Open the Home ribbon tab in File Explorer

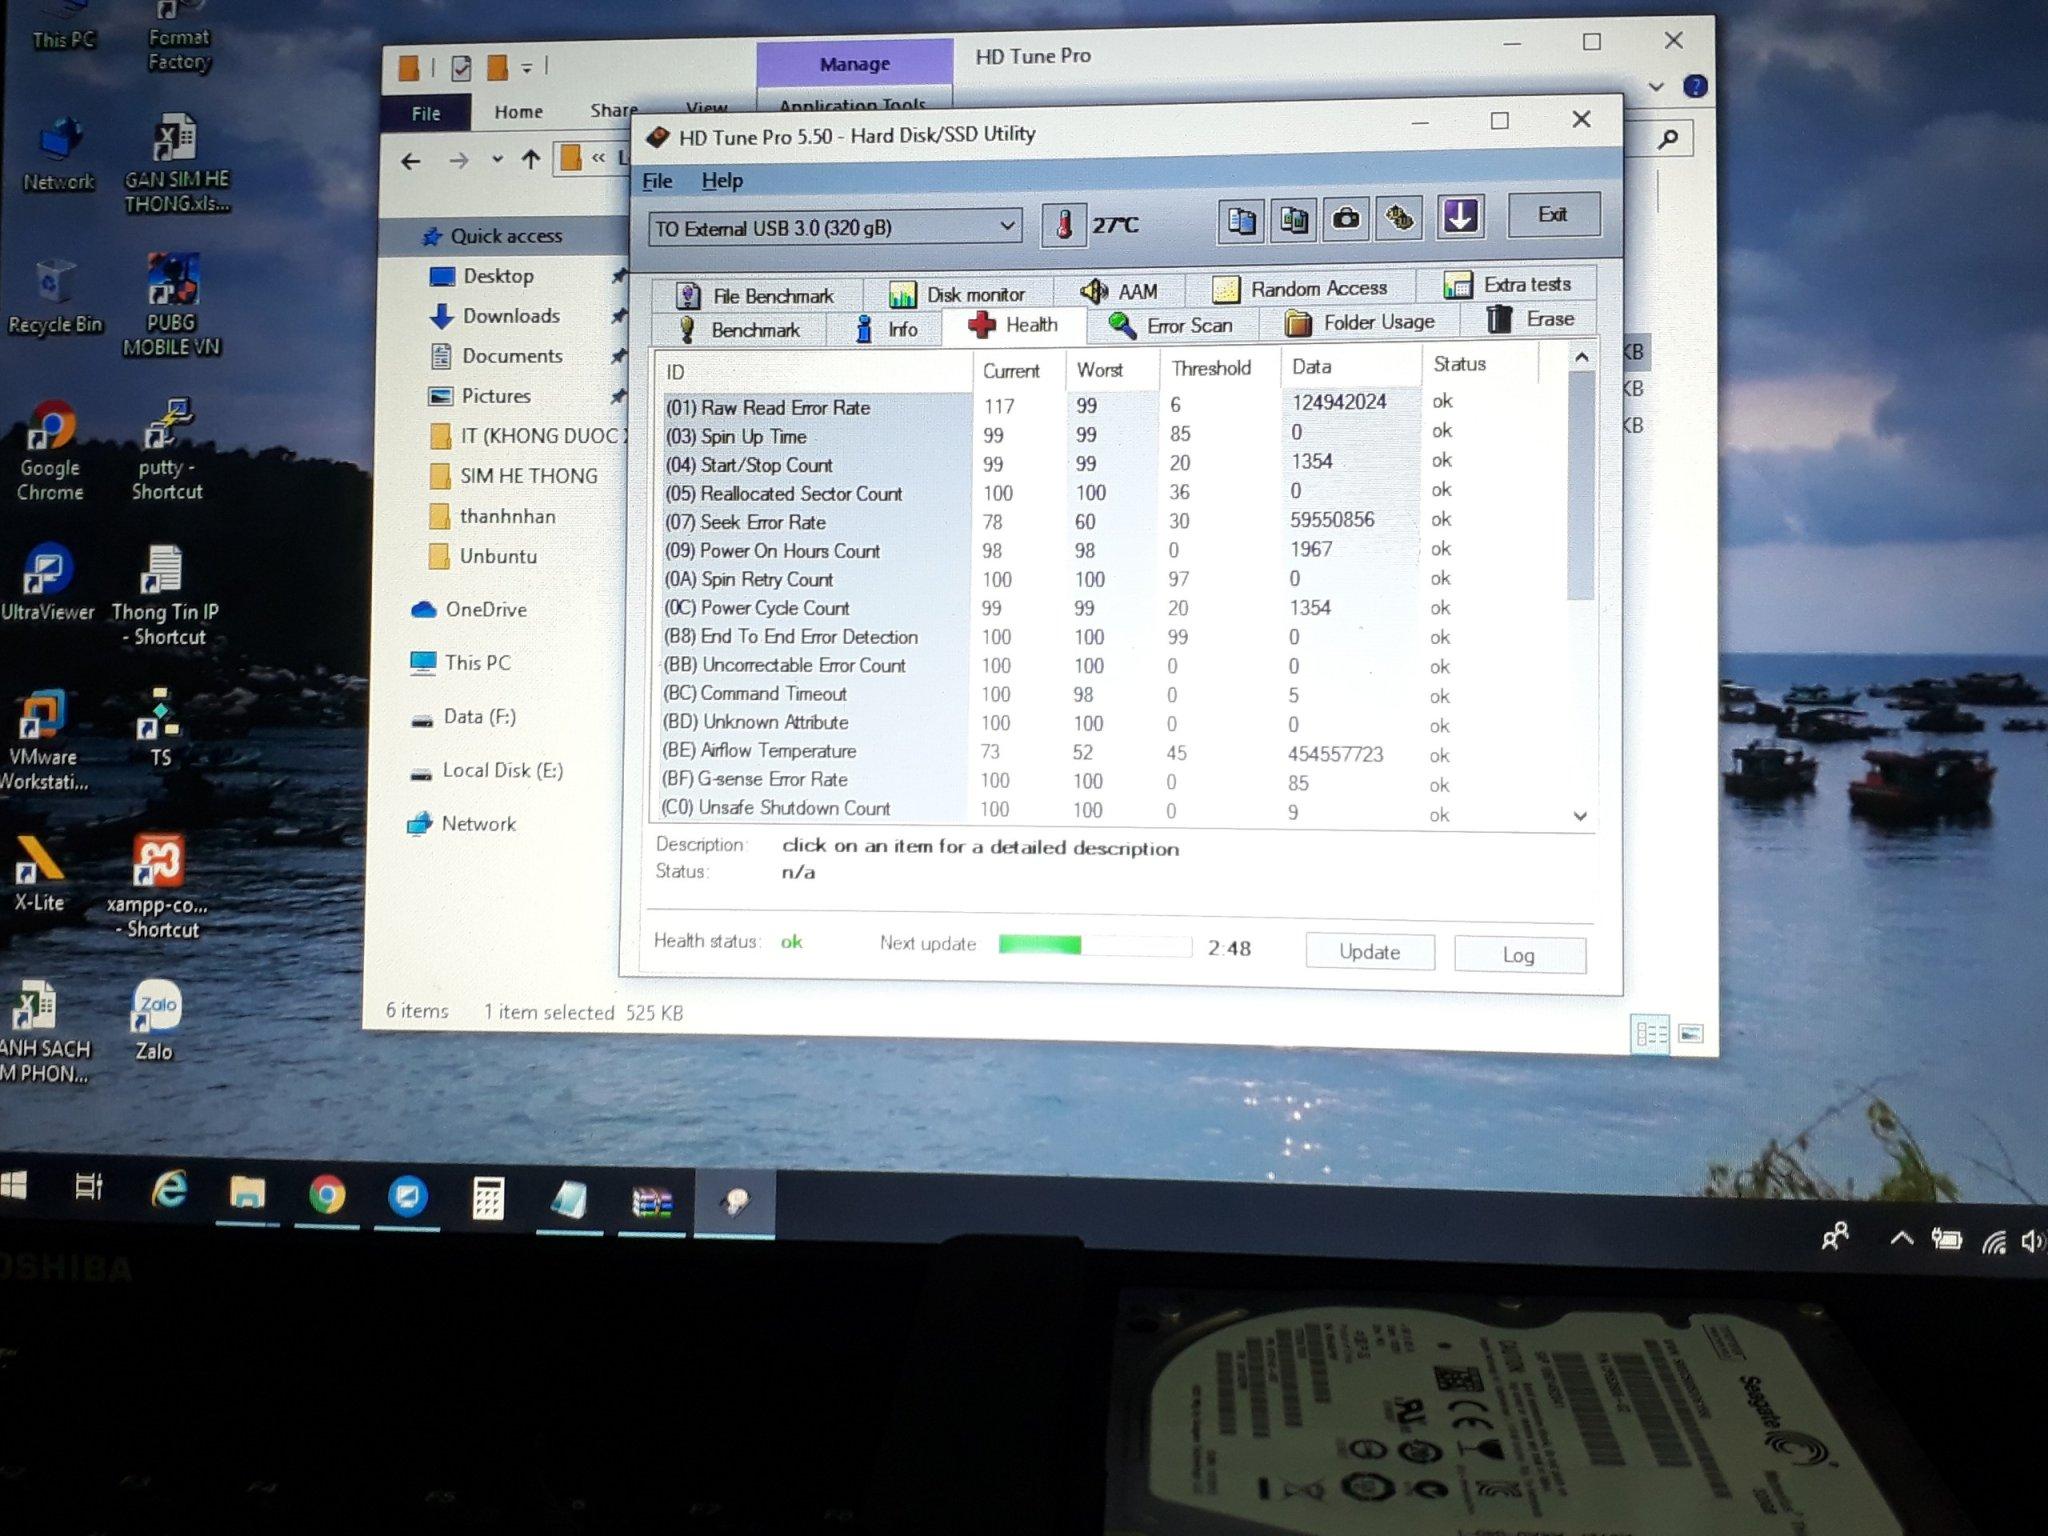tap(518, 112)
